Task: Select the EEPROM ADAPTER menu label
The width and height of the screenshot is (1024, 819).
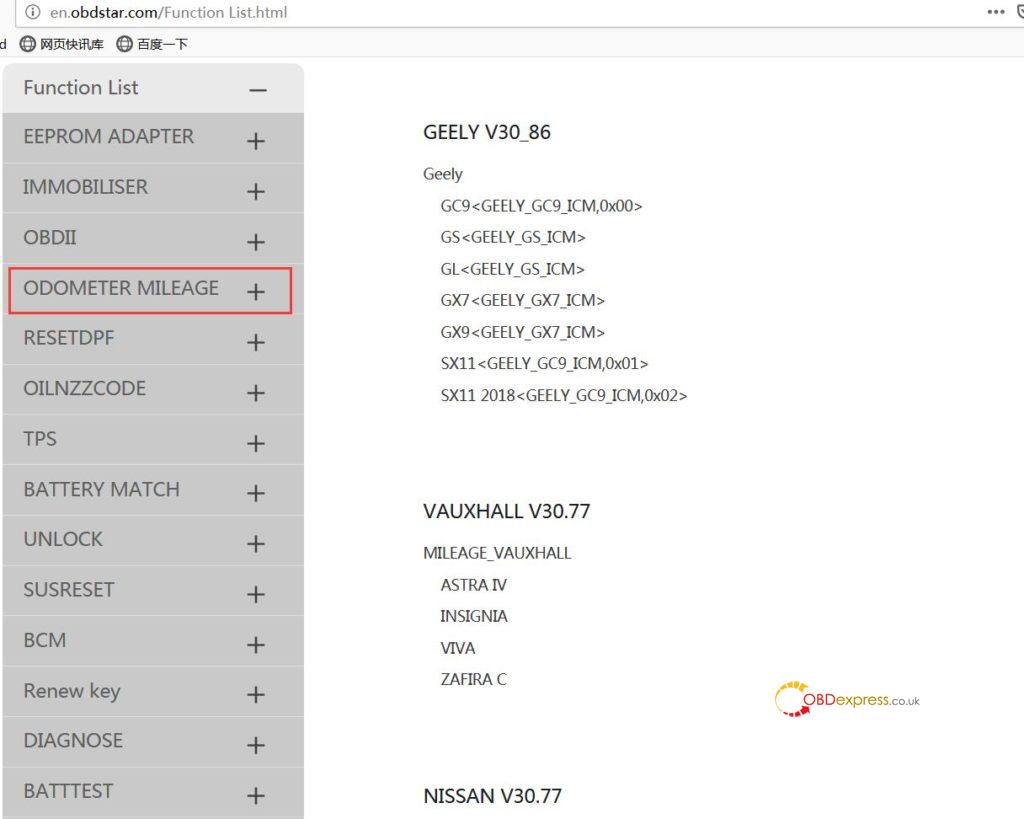Action: [108, 136]
